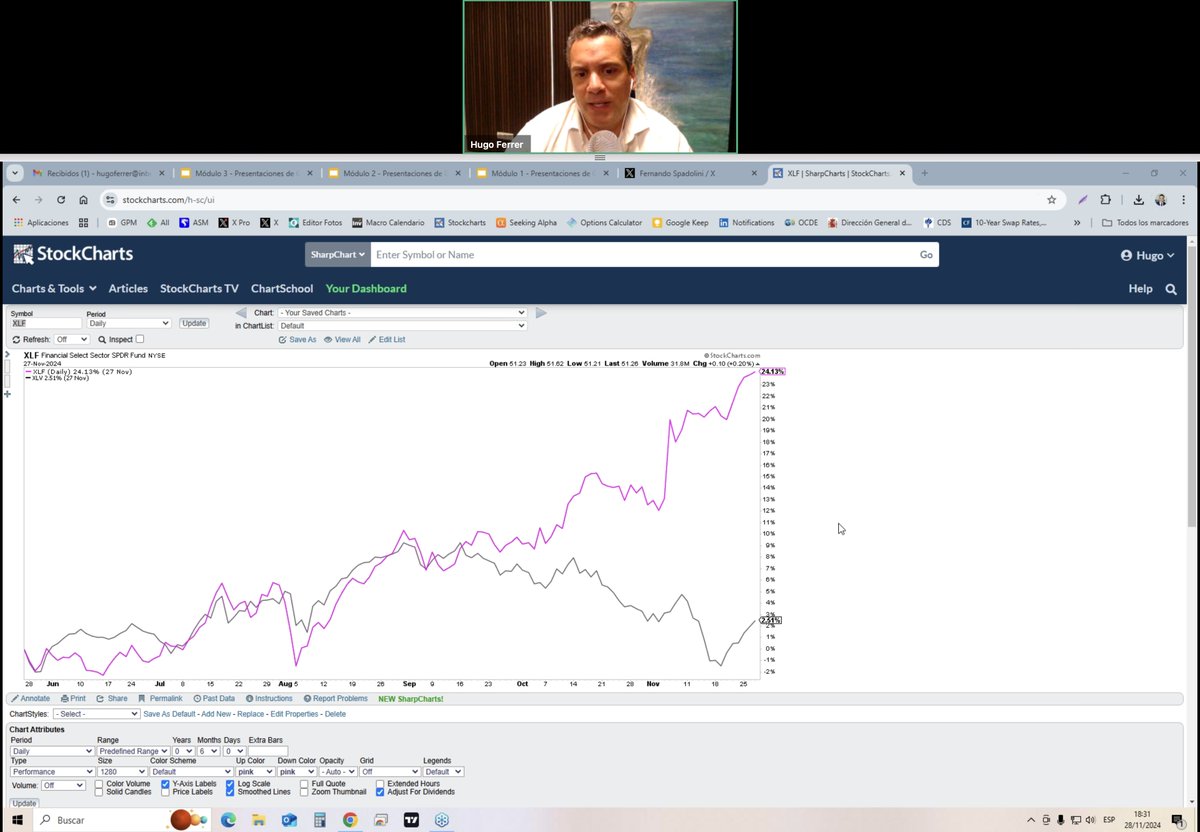Open the Color Scheme dropdown
The width and height of the screenshot is (1200, 832).
(x=191, y=772)
